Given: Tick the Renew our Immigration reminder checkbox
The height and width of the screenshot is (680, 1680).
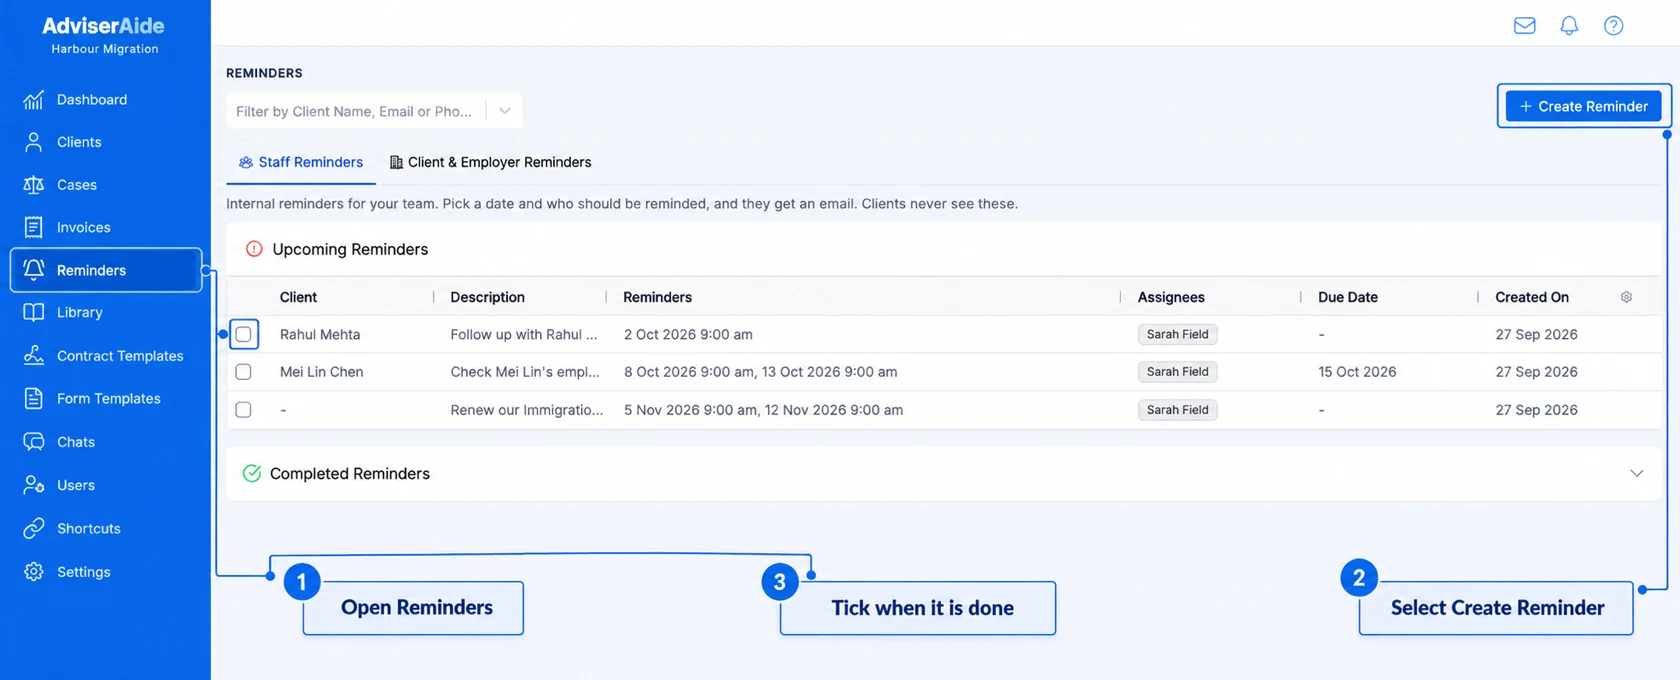Looking at the screenshot, I should coord(243,410).
